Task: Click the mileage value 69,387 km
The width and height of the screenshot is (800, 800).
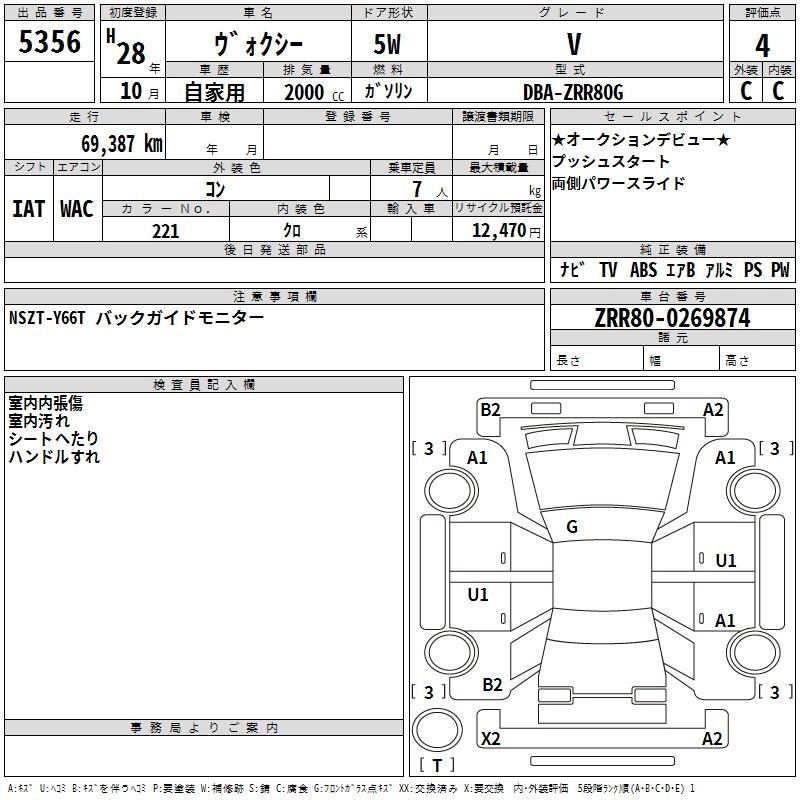Action: point(122,143)
